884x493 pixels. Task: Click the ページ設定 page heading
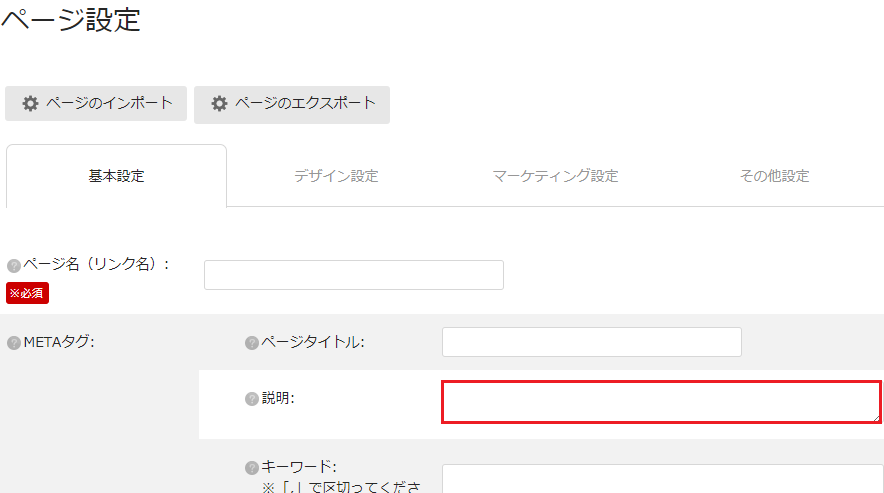(71, 20)
